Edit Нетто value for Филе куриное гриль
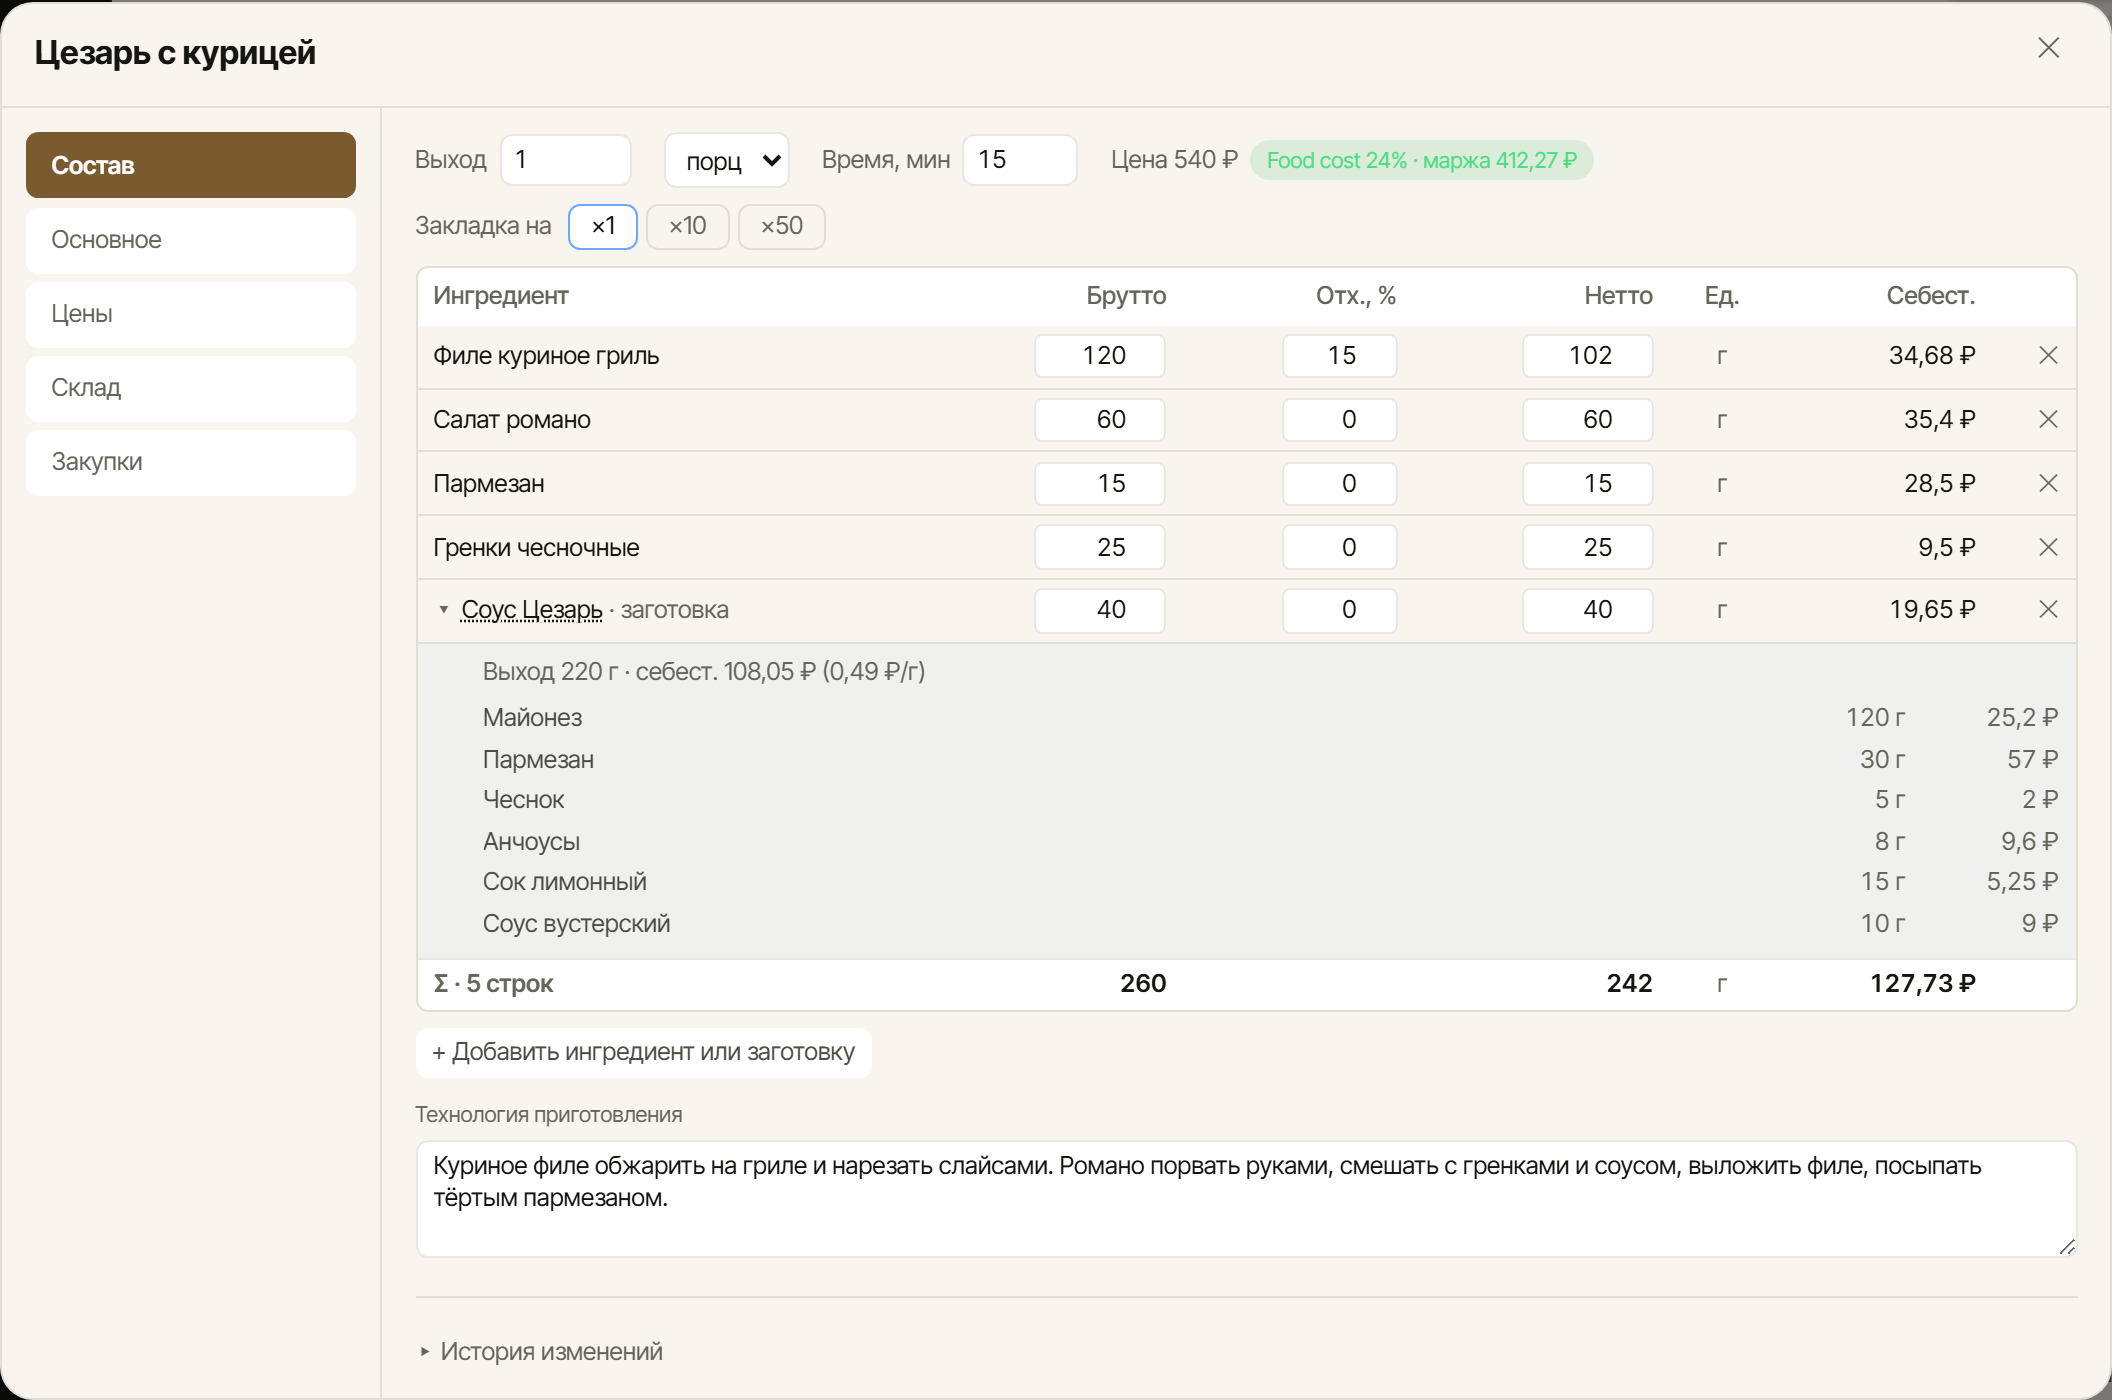2112x1400 pixels. click(1588, 356)
